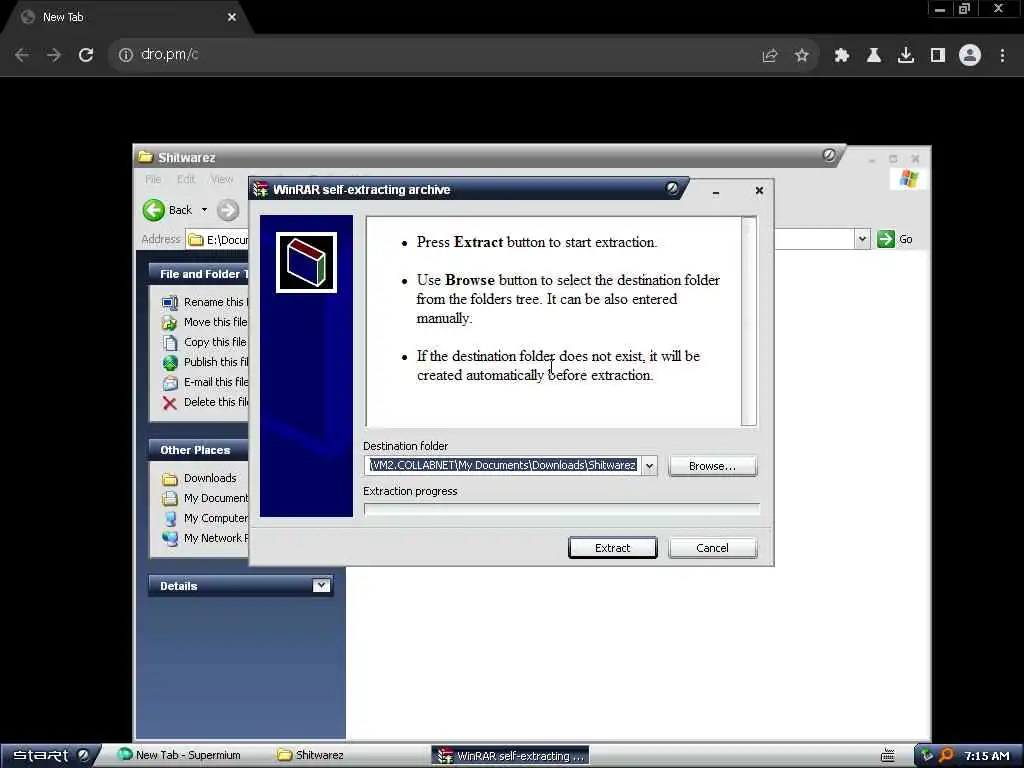
Task: Open the File menu in Shitwarez window
Action: [153, 179]
